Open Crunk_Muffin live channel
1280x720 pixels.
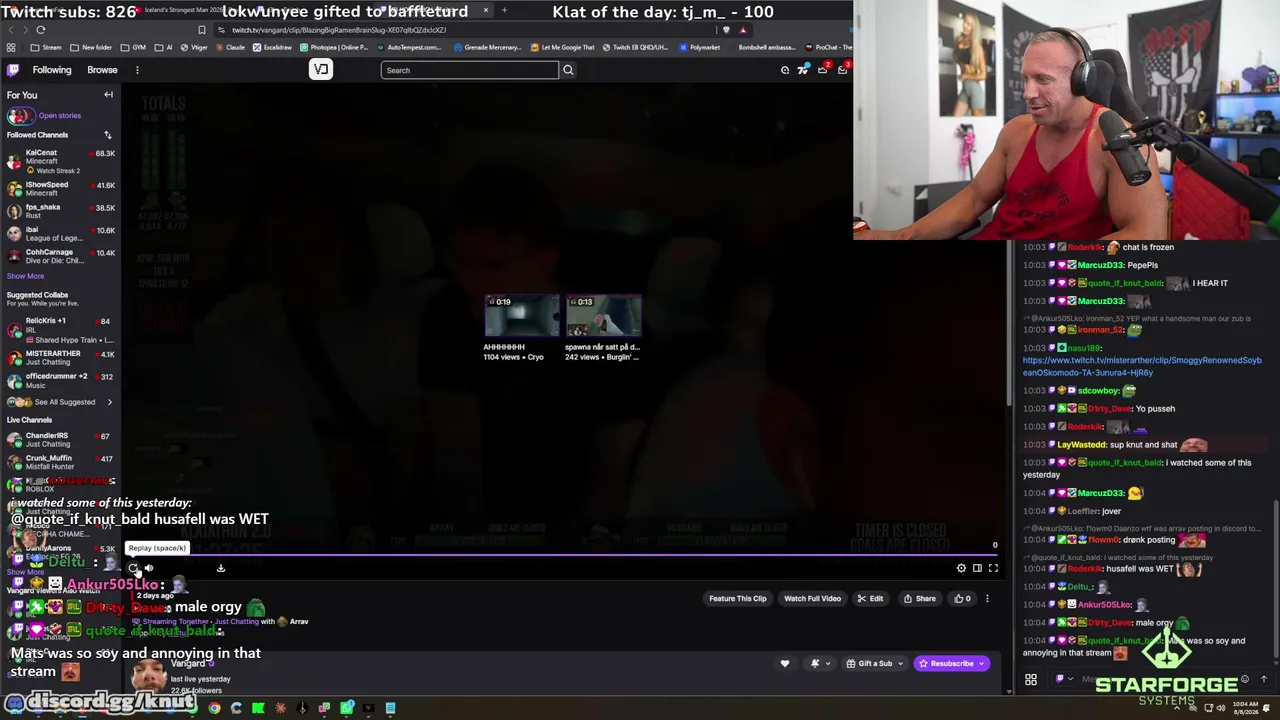(60, 461)
